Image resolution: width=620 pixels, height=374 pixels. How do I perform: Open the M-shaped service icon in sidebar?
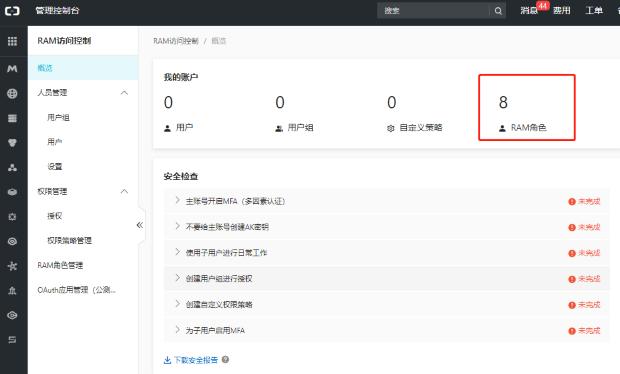tap(12, 69)
